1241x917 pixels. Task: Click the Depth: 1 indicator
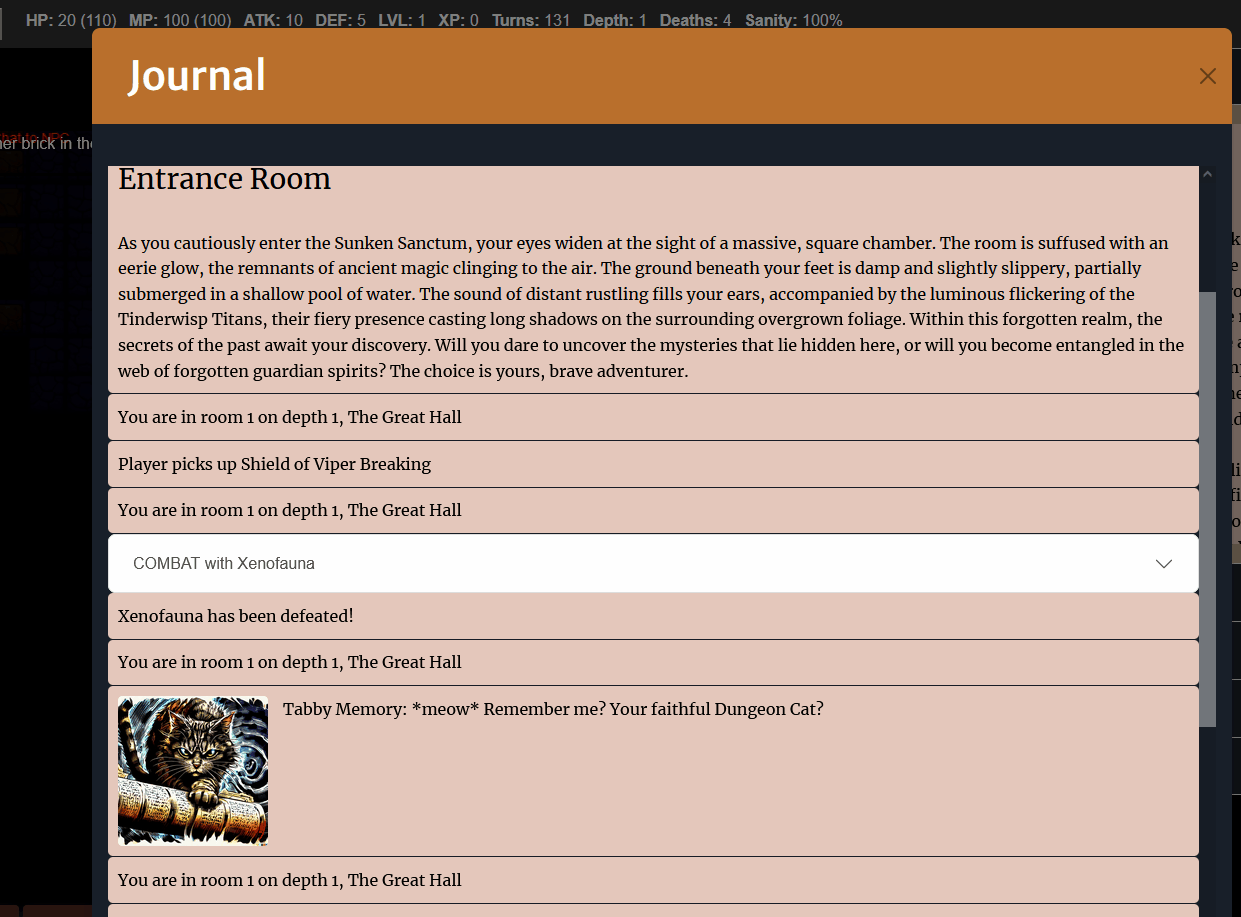614,20
